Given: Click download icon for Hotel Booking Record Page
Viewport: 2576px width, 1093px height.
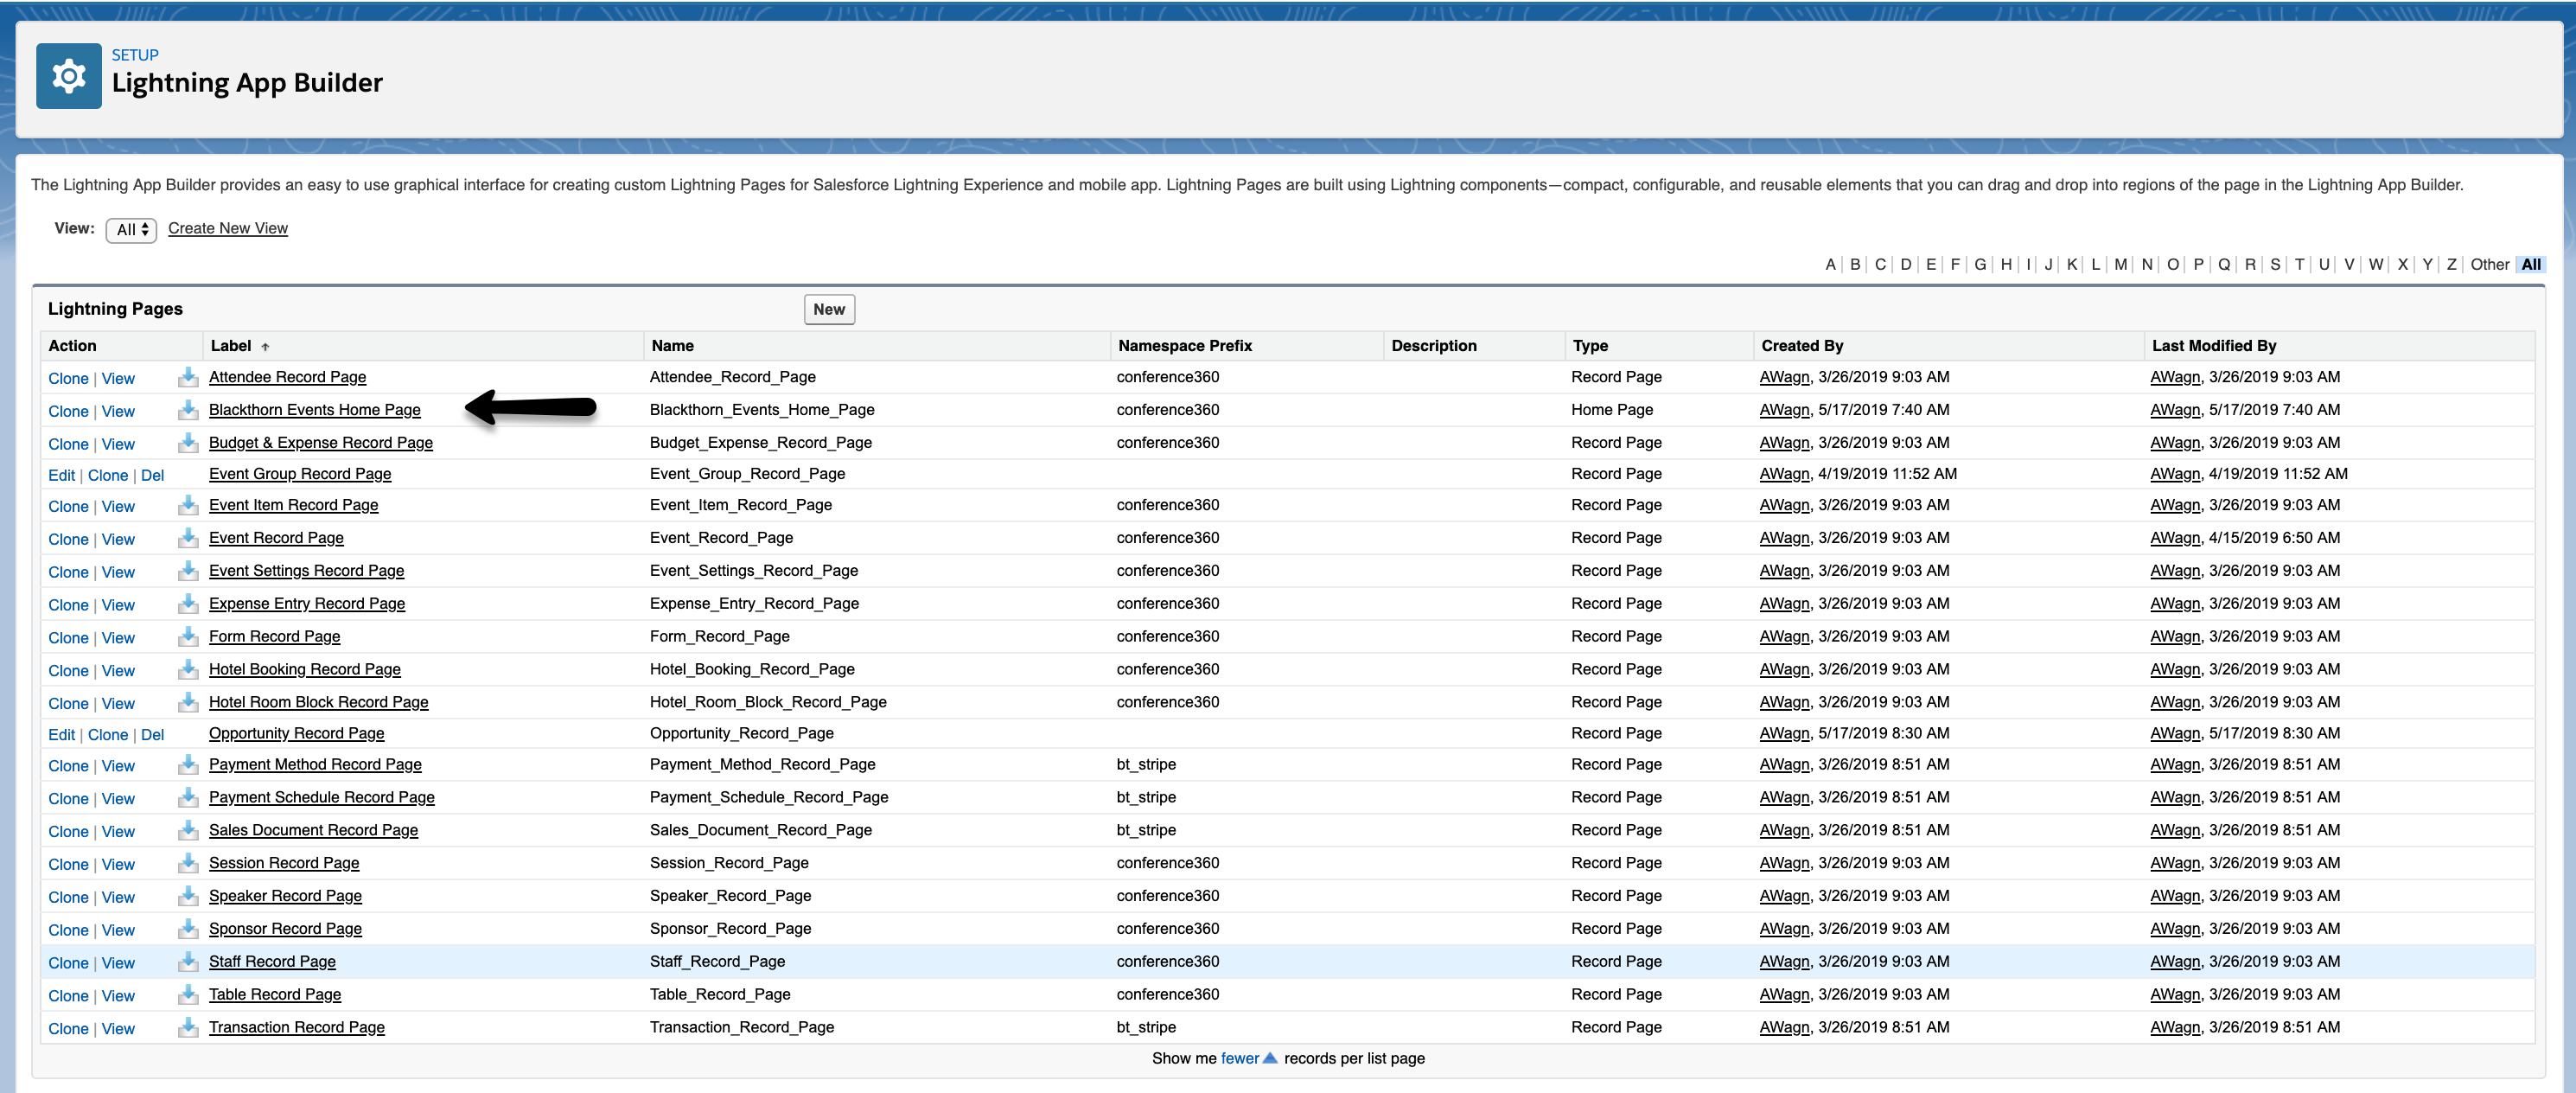Looking at the screenshot, I should (x=188, y=670).
